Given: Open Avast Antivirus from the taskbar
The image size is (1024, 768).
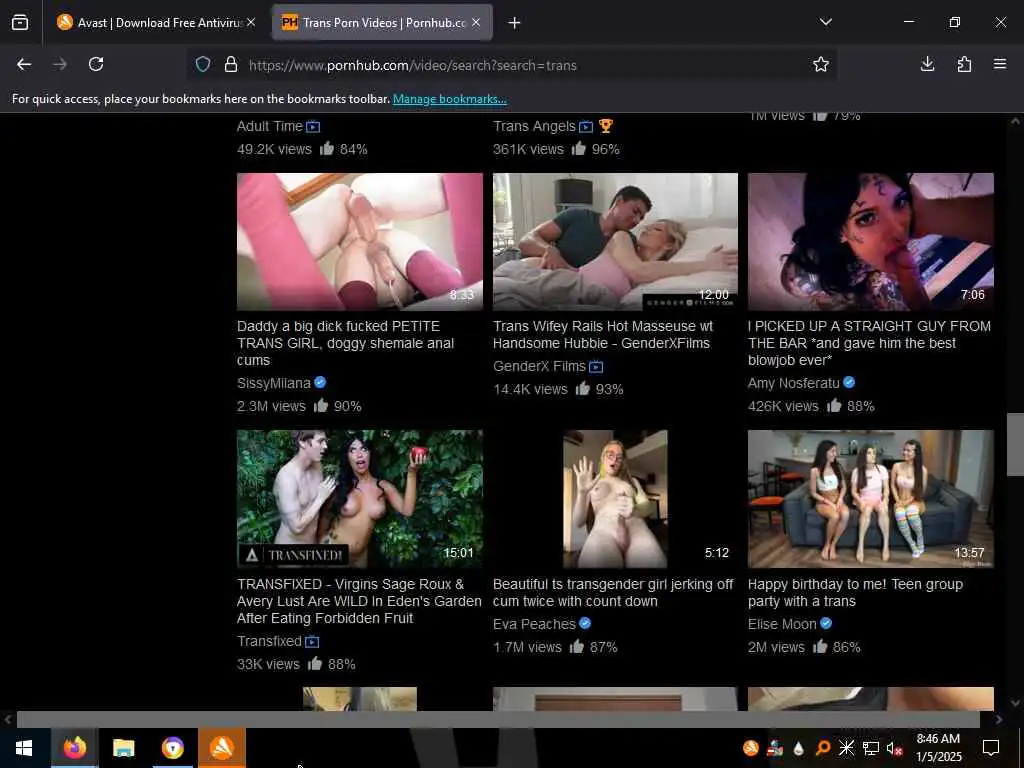Looking at the screenshot, I should click(x=221, y=748).
